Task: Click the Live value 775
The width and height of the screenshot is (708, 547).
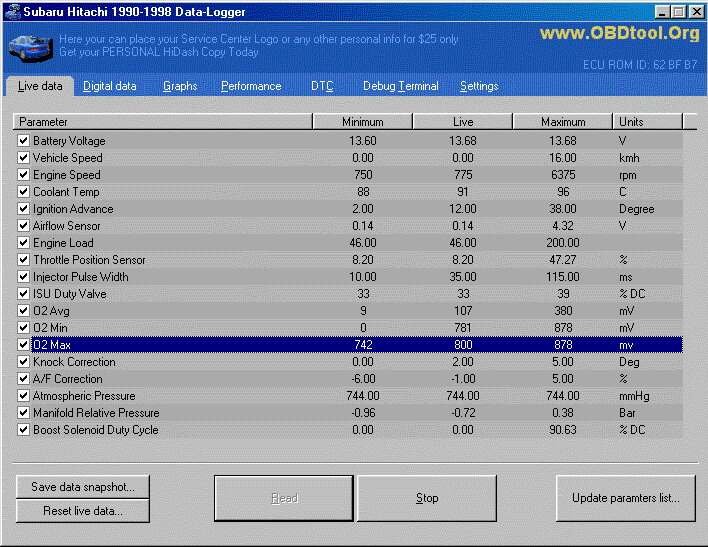Action: 463,175
